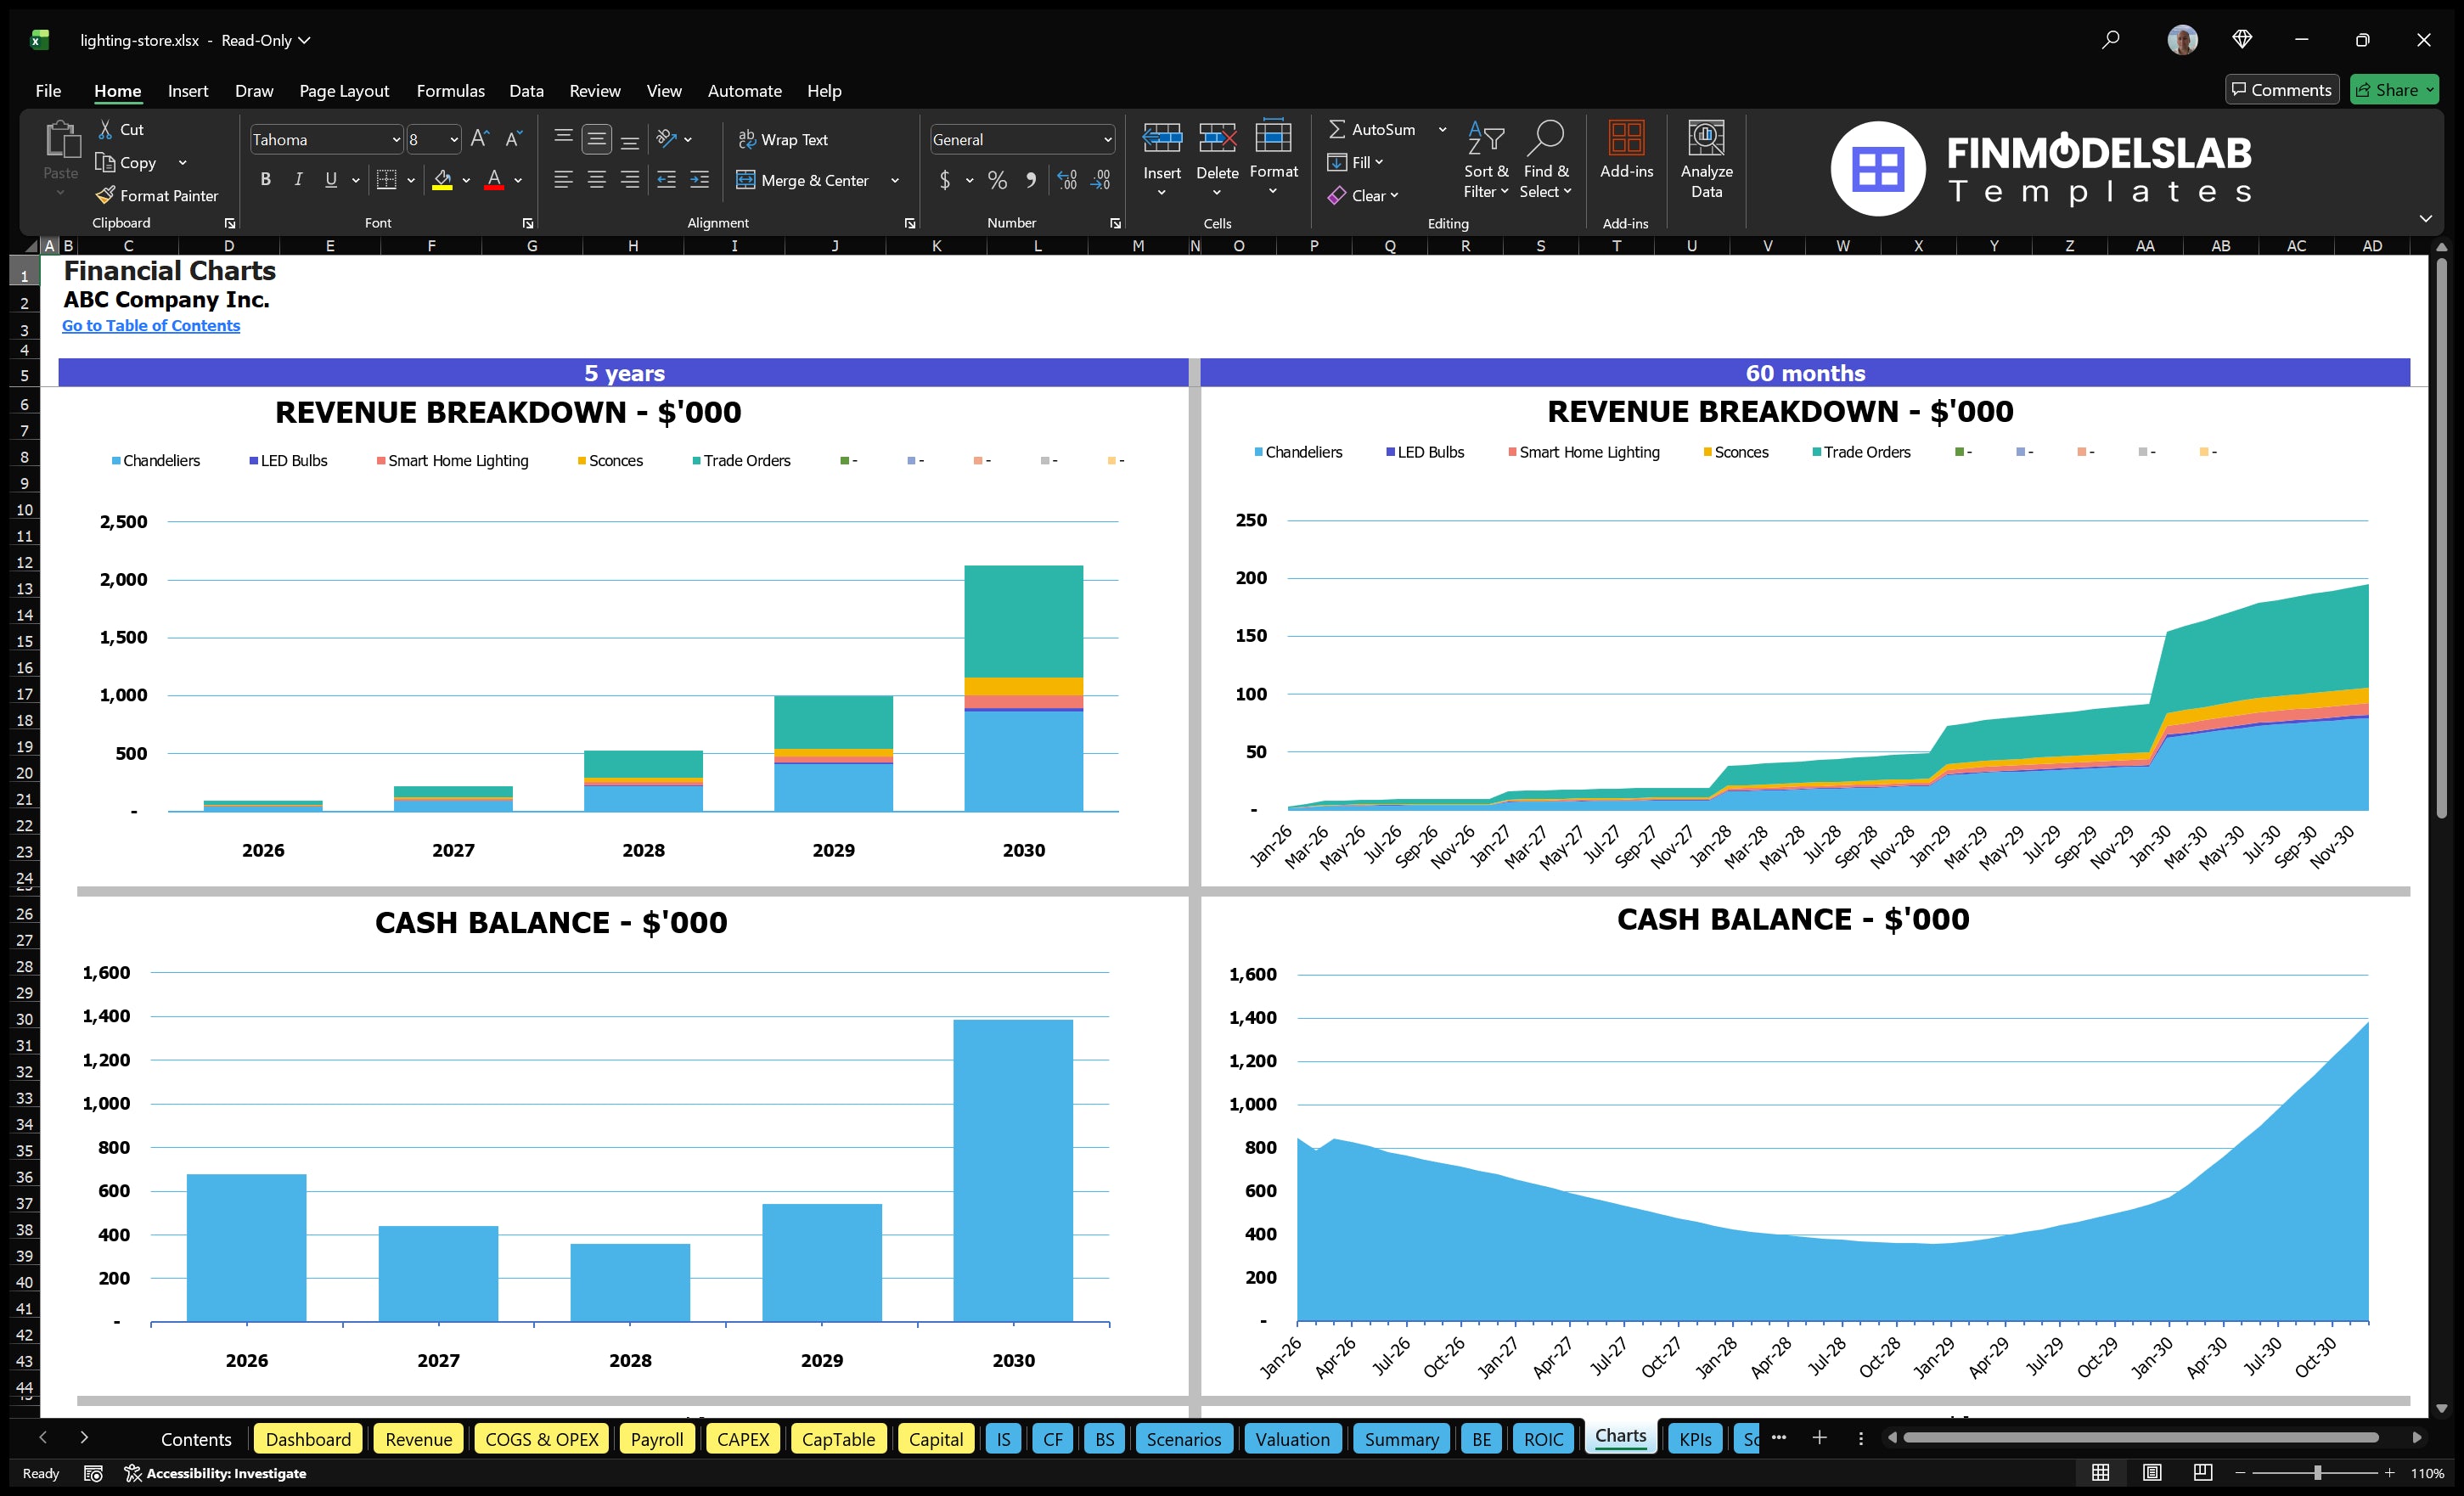Toggle bold formatting

(x=265, y=180)
